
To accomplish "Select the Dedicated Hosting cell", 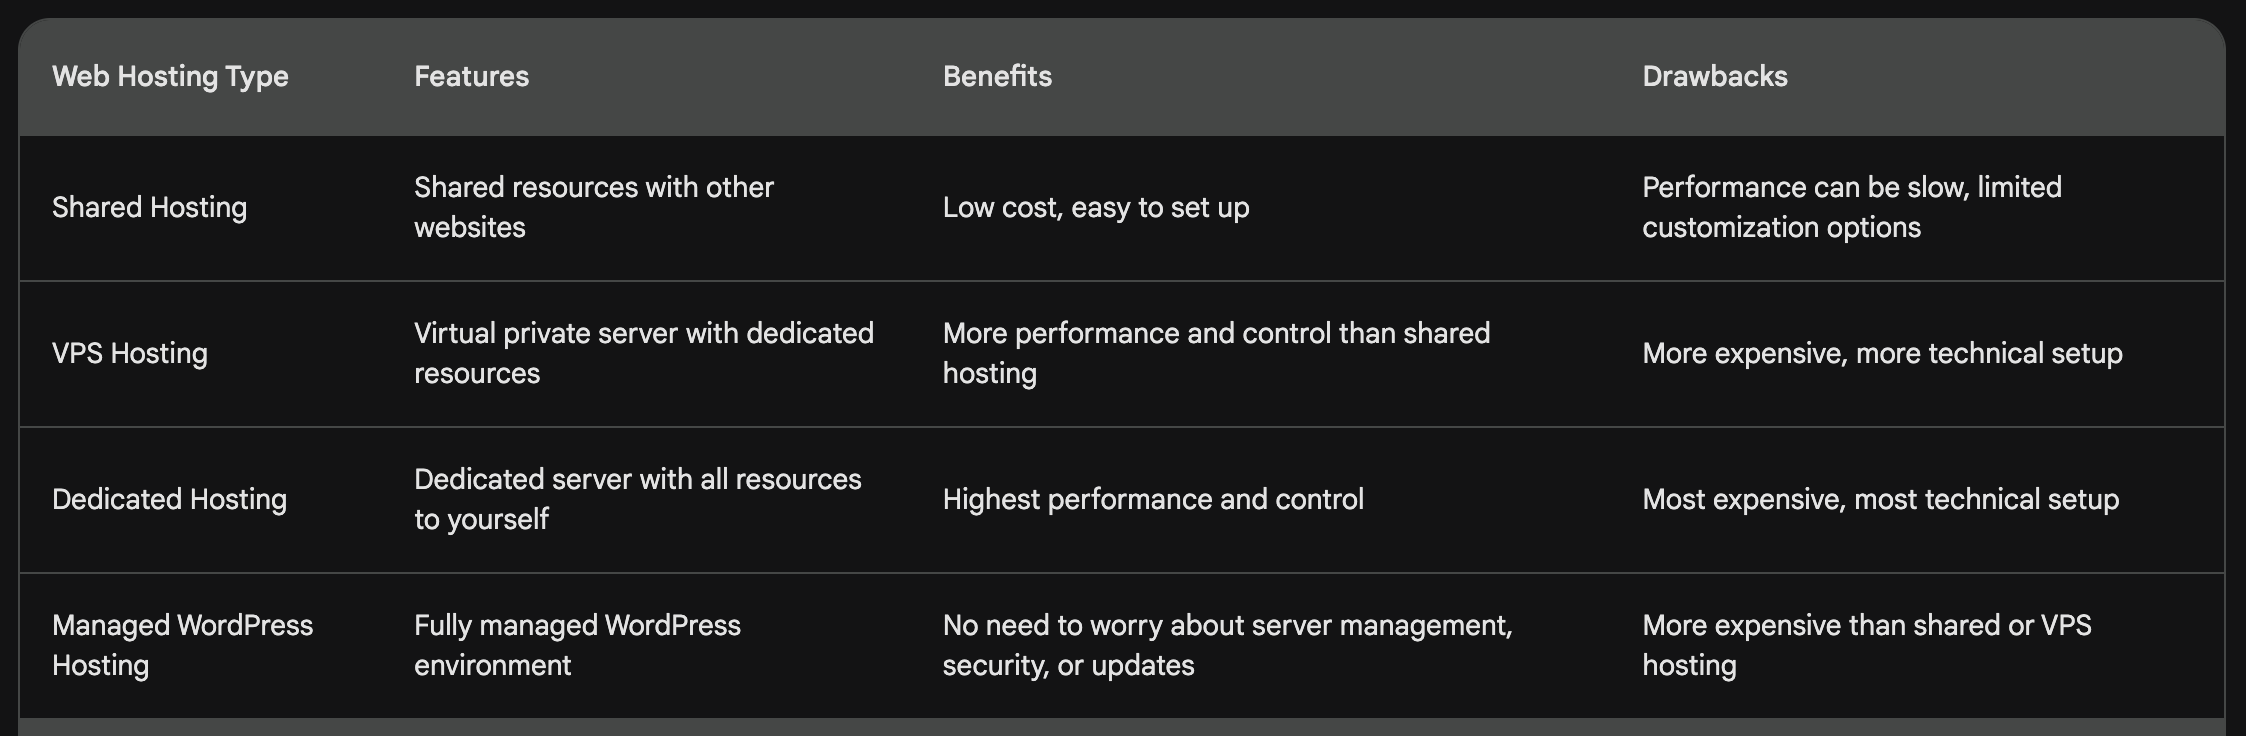I will (169, 500).
